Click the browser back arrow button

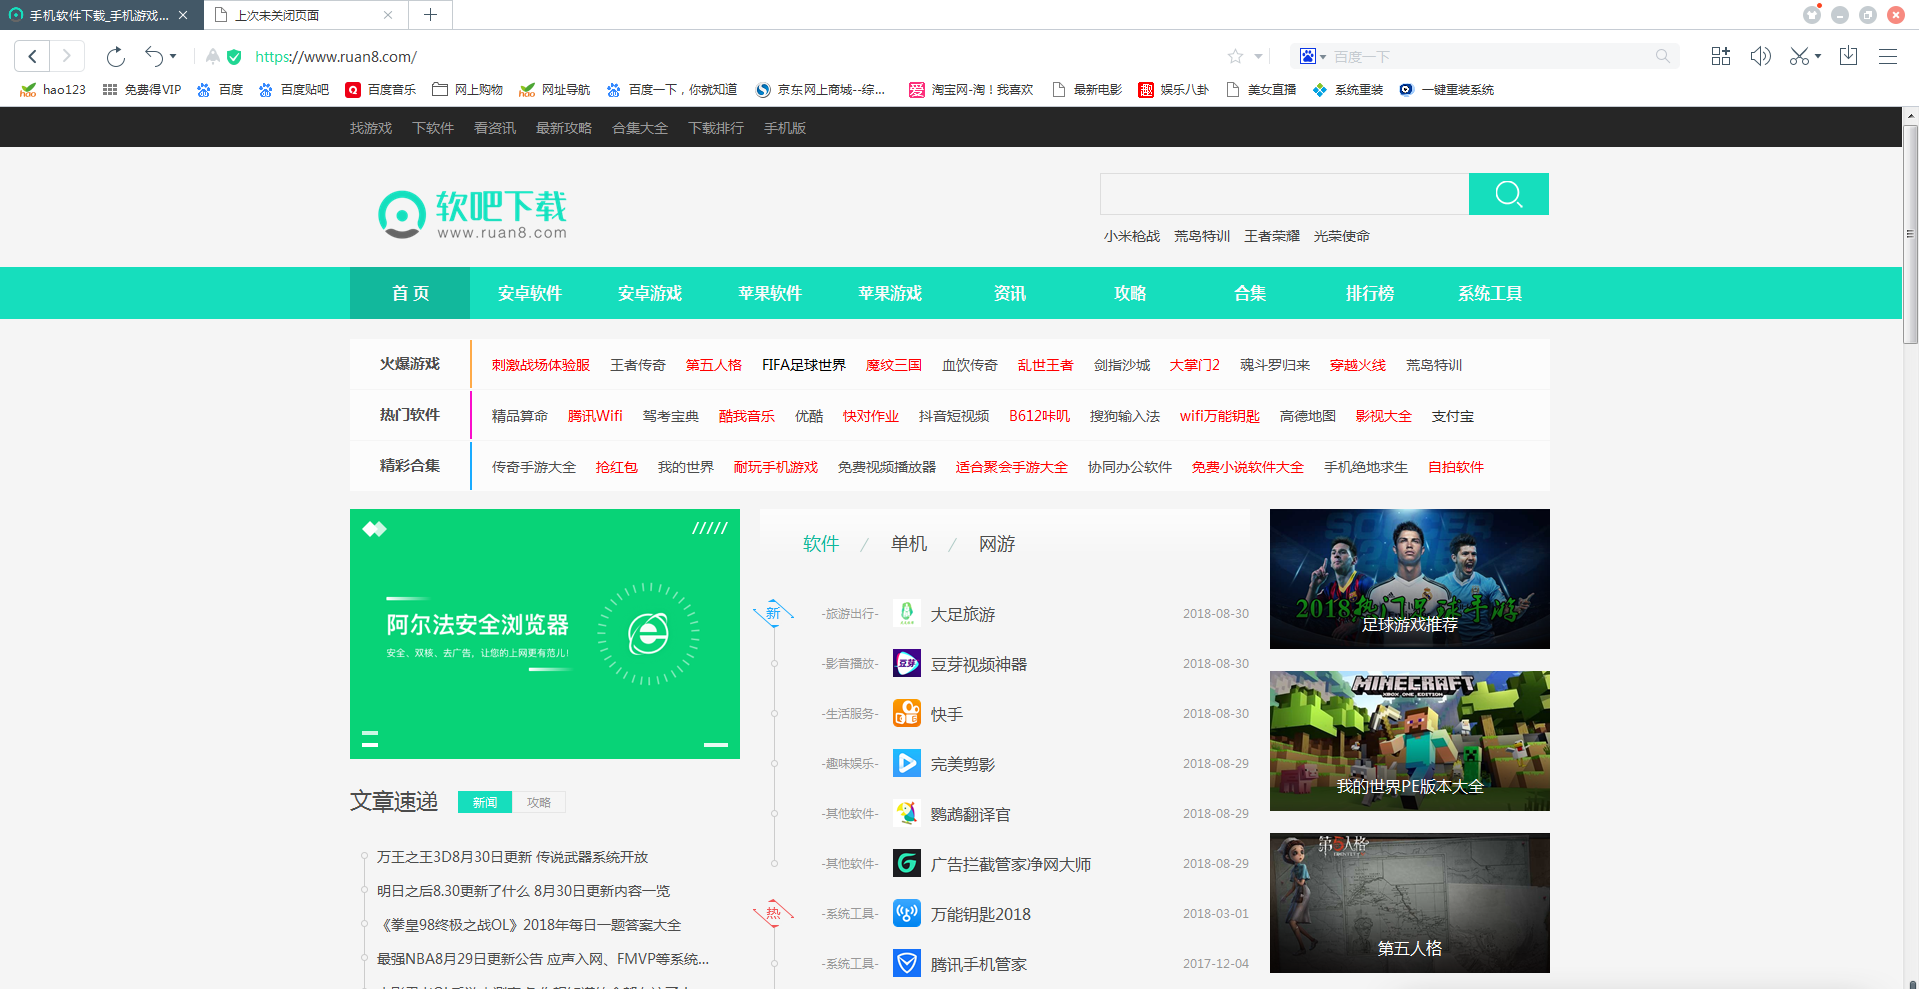click(32, 56)
